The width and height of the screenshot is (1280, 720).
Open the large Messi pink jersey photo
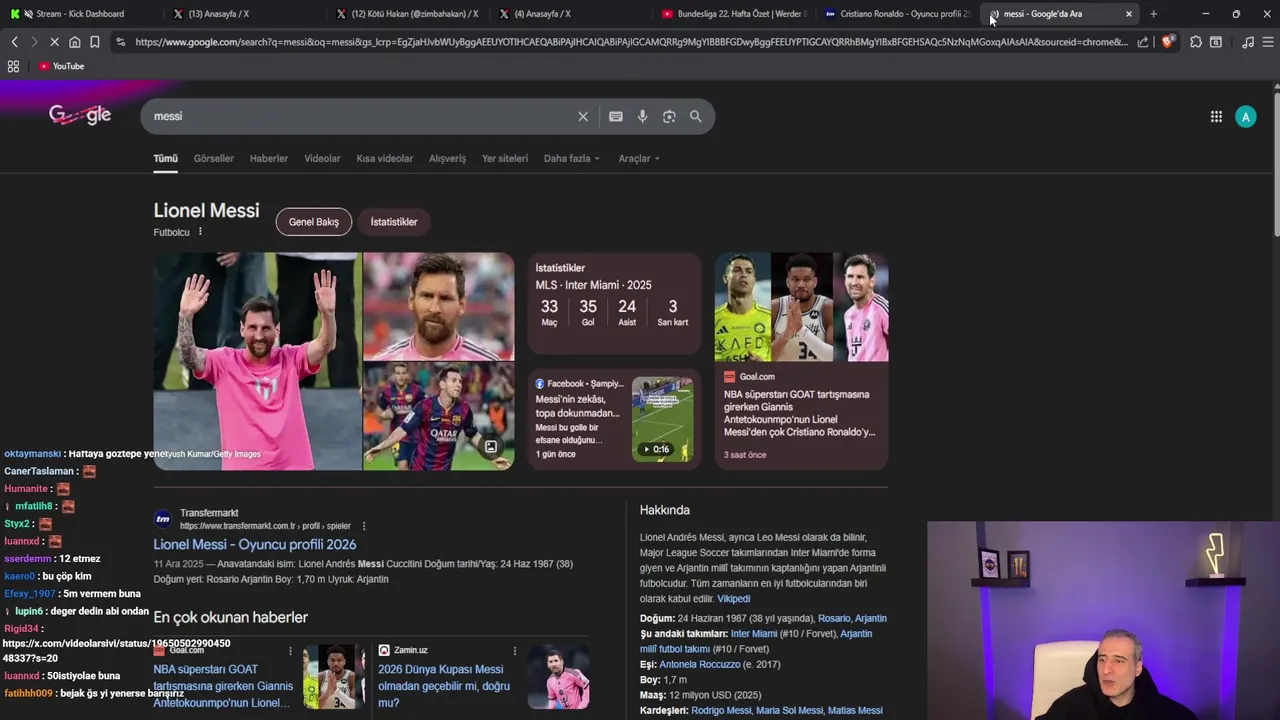pyautogui.click(x=257, y=361)
